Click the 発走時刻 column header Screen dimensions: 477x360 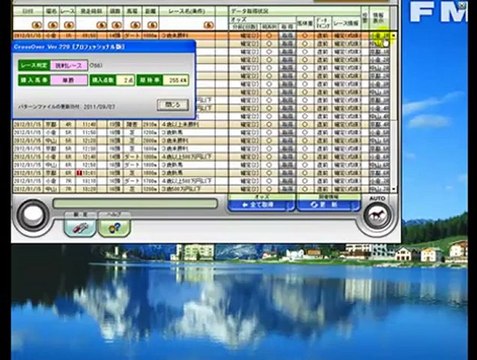click(x=91, y=11)
